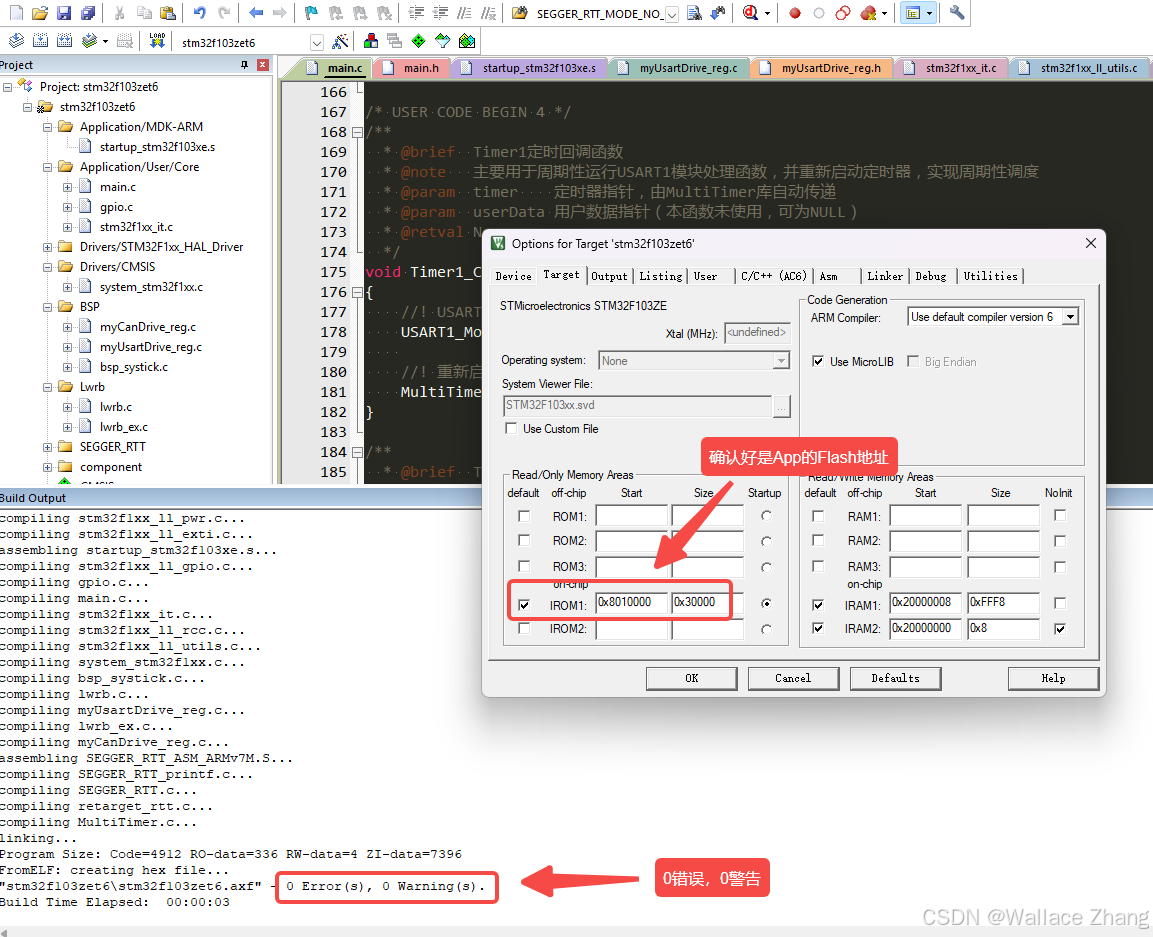
Task: Insert a breakpoint with red dot icon
Action: [795, 13]
